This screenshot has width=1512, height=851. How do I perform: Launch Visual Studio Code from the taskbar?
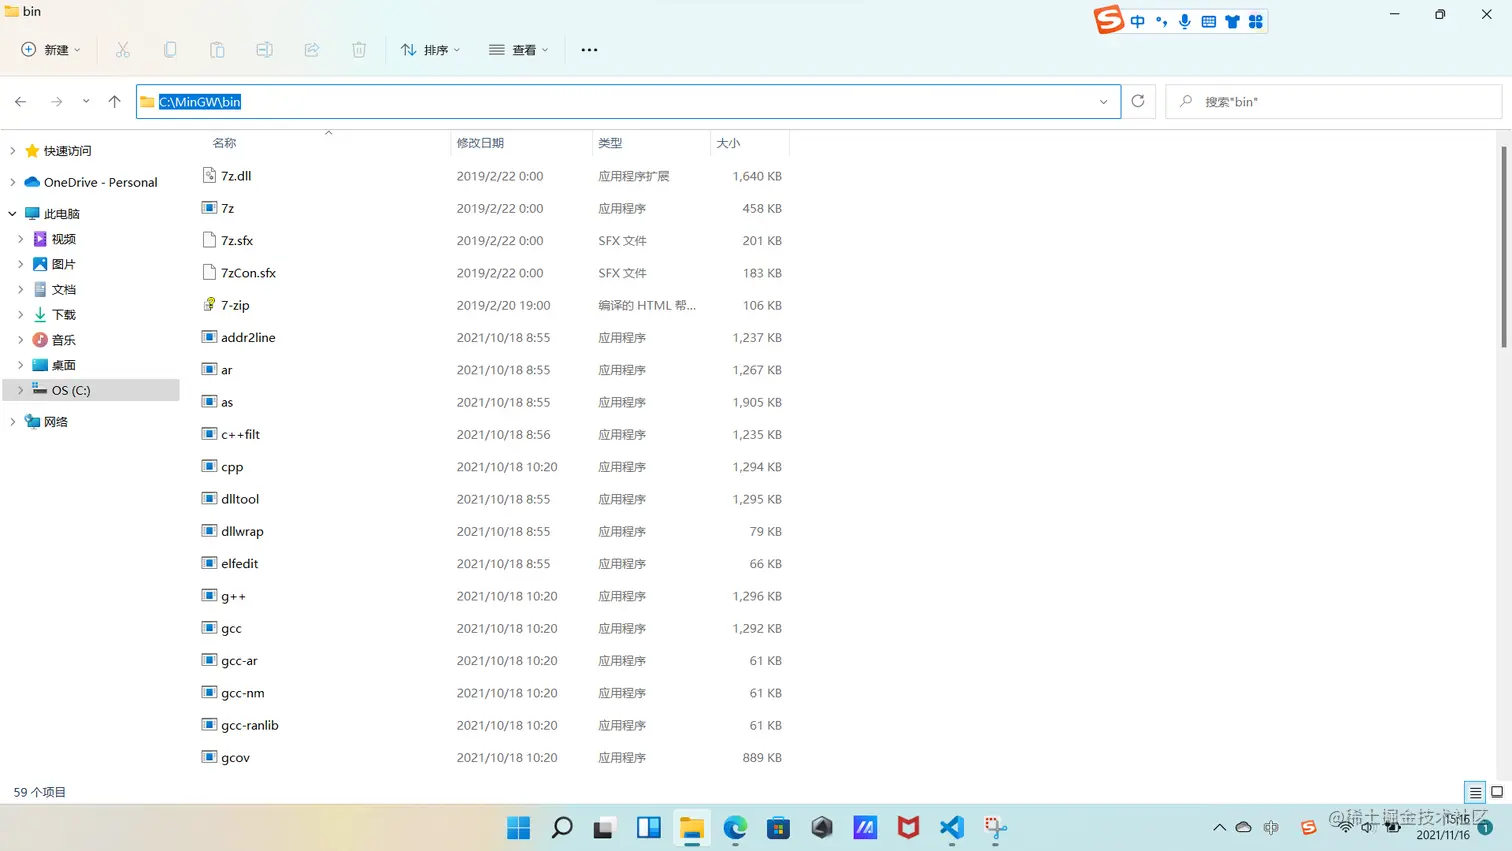(x=950, y=828)
